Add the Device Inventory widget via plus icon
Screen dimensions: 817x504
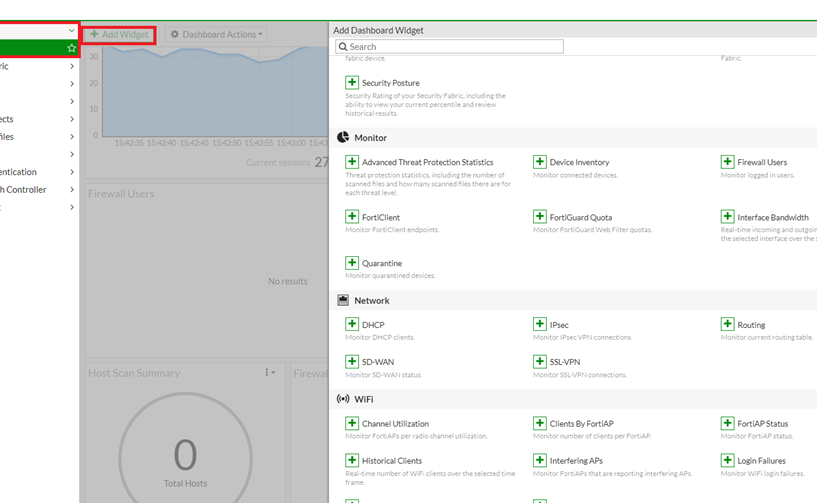pyautogui.click(x=540, y=162)
